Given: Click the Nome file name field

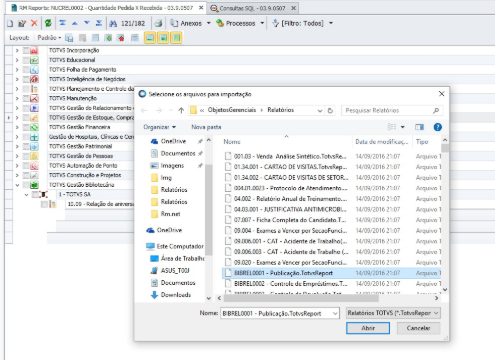Looking at the screenshot, I should tap(280, 313).
